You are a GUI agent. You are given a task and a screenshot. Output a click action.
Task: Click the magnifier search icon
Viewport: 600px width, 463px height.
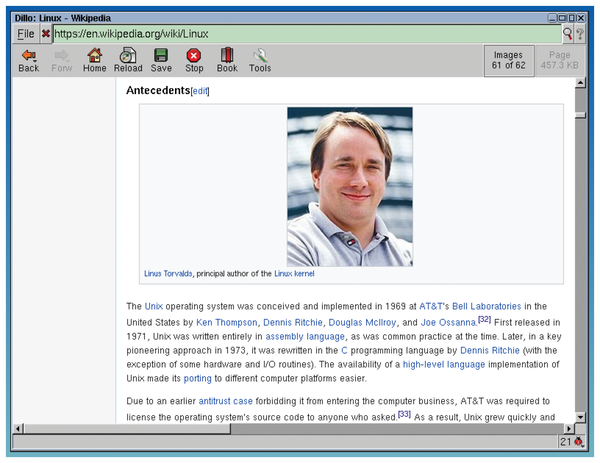tap(567, 34)
